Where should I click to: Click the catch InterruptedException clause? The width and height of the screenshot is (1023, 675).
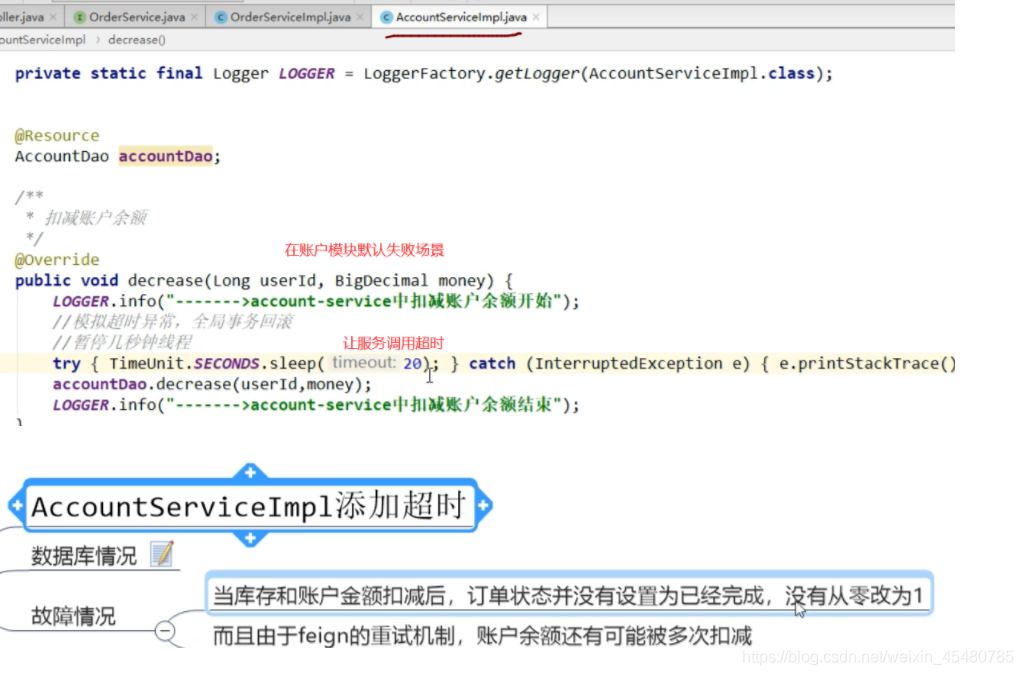[609, 363]
